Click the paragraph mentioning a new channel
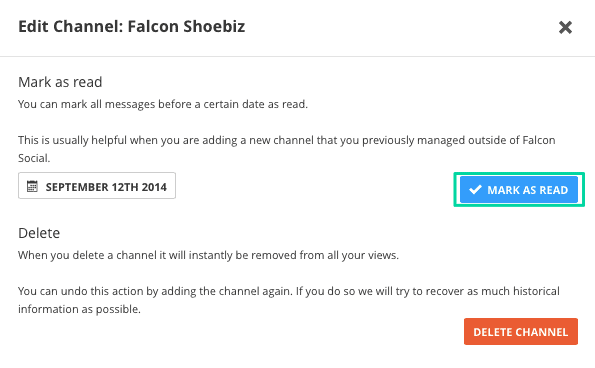Screen dimensions: 595x368 tap(286, 149)
